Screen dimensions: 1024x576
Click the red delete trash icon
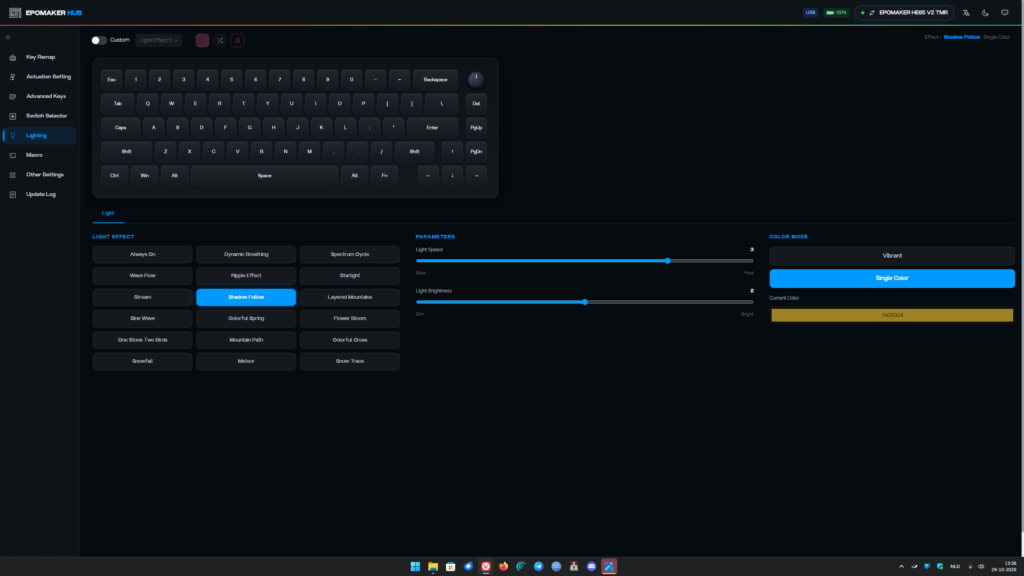click(238, 40)
